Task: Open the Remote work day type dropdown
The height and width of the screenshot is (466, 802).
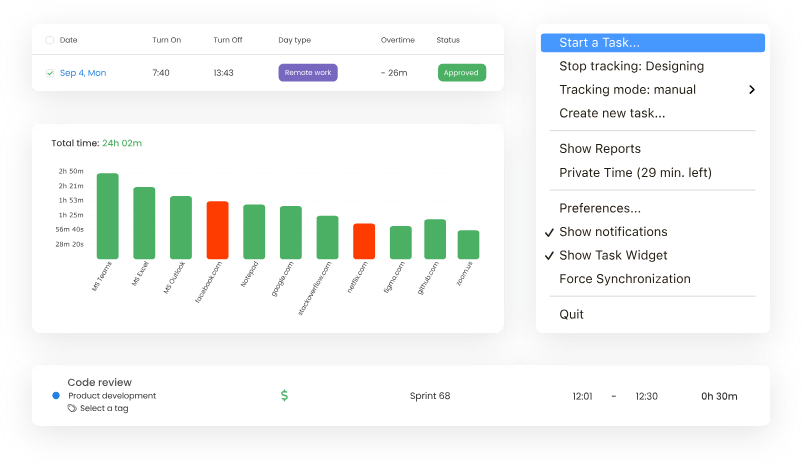Action: point(308,73)
